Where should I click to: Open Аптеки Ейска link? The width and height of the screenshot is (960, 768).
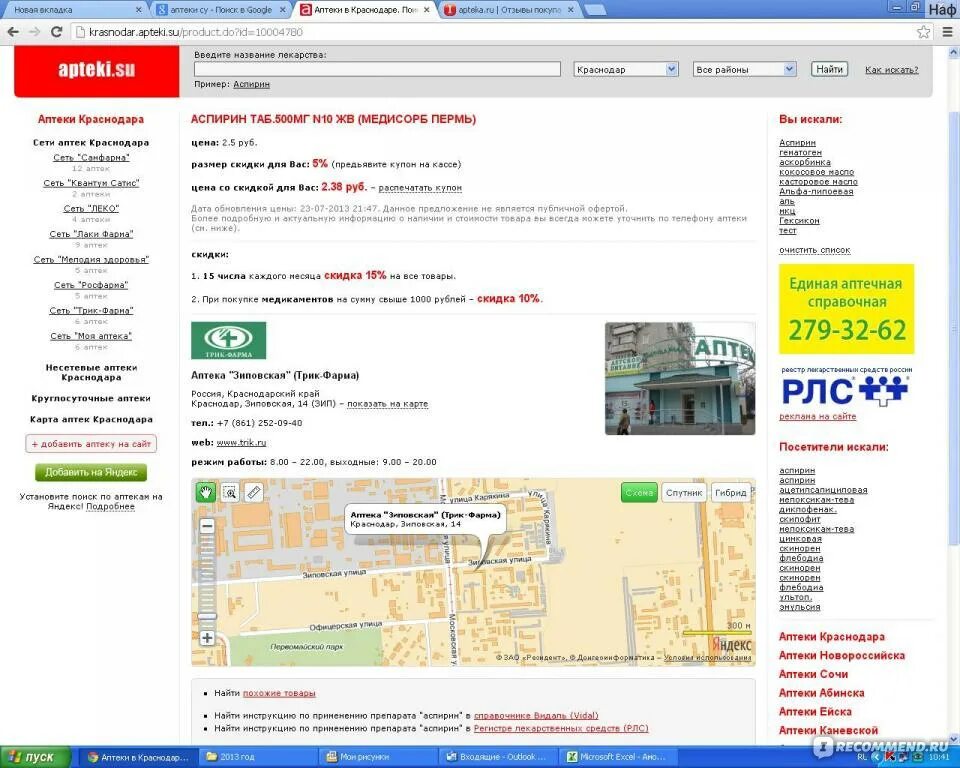[x=815, y=712]
